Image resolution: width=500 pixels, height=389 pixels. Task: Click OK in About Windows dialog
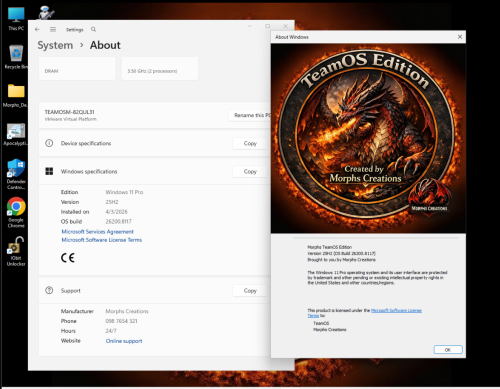coord(448,350)
